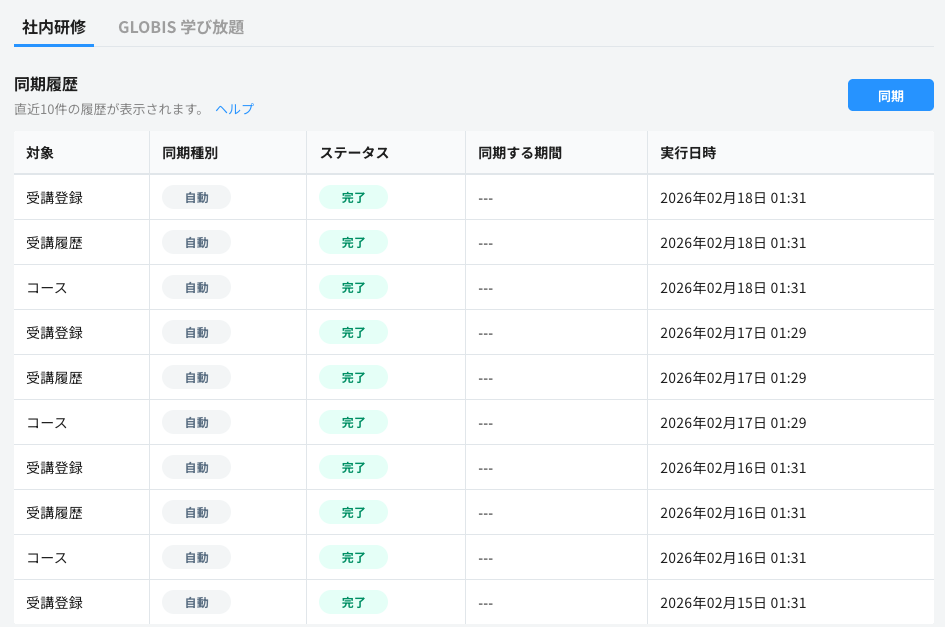
Task: Select the 受講登録 cell dated 02月18日
Action: point(54,198)
